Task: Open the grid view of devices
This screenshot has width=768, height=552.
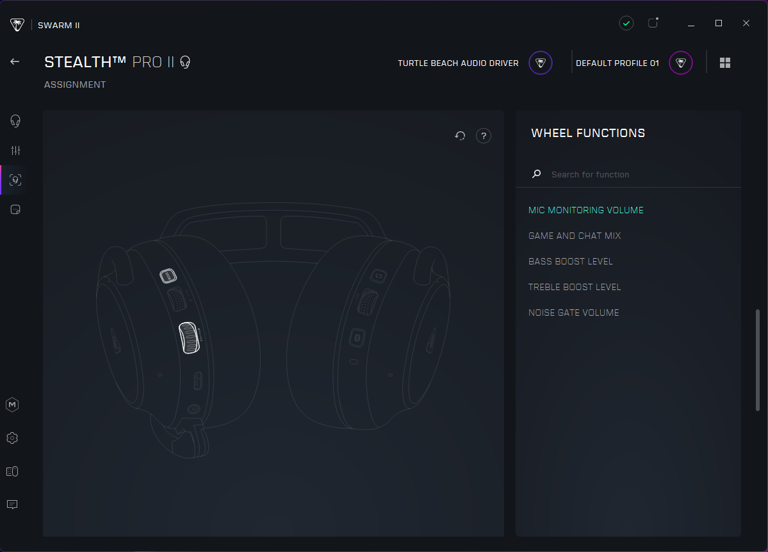Action: (x=725, y=63)
